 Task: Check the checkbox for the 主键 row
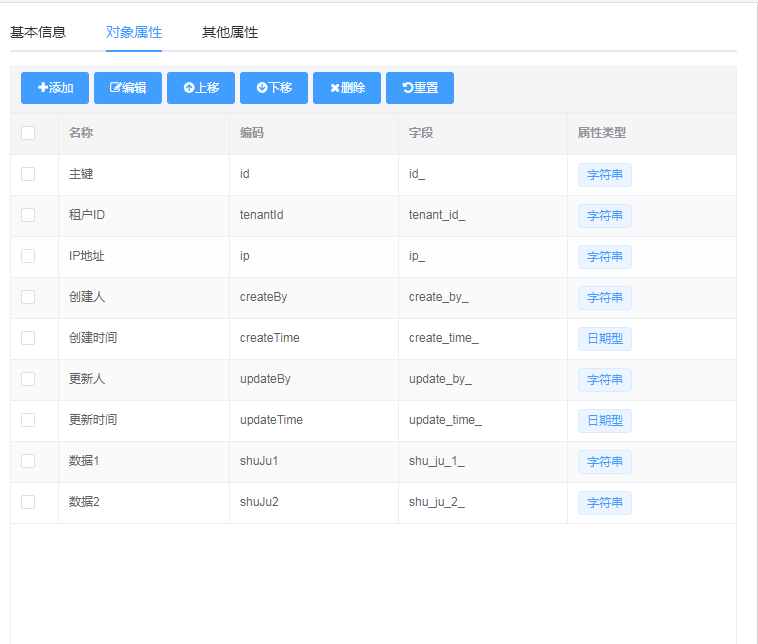[x=28, y=174]
